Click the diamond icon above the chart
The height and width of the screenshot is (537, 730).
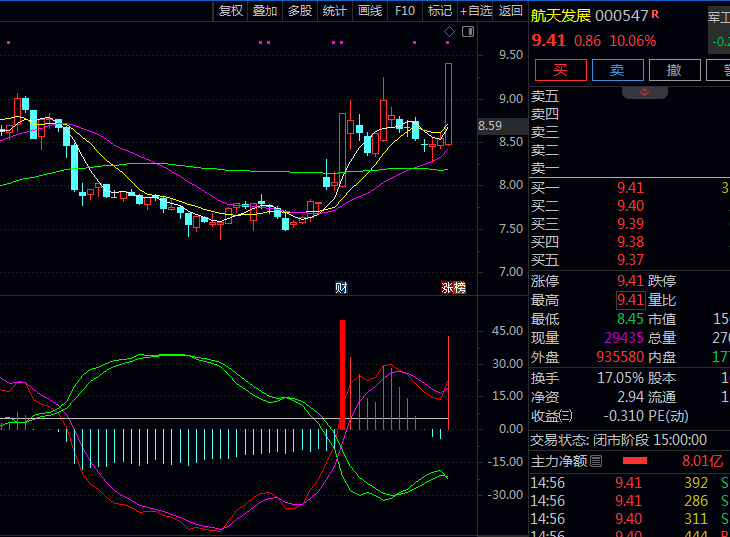tap(450, 32)
